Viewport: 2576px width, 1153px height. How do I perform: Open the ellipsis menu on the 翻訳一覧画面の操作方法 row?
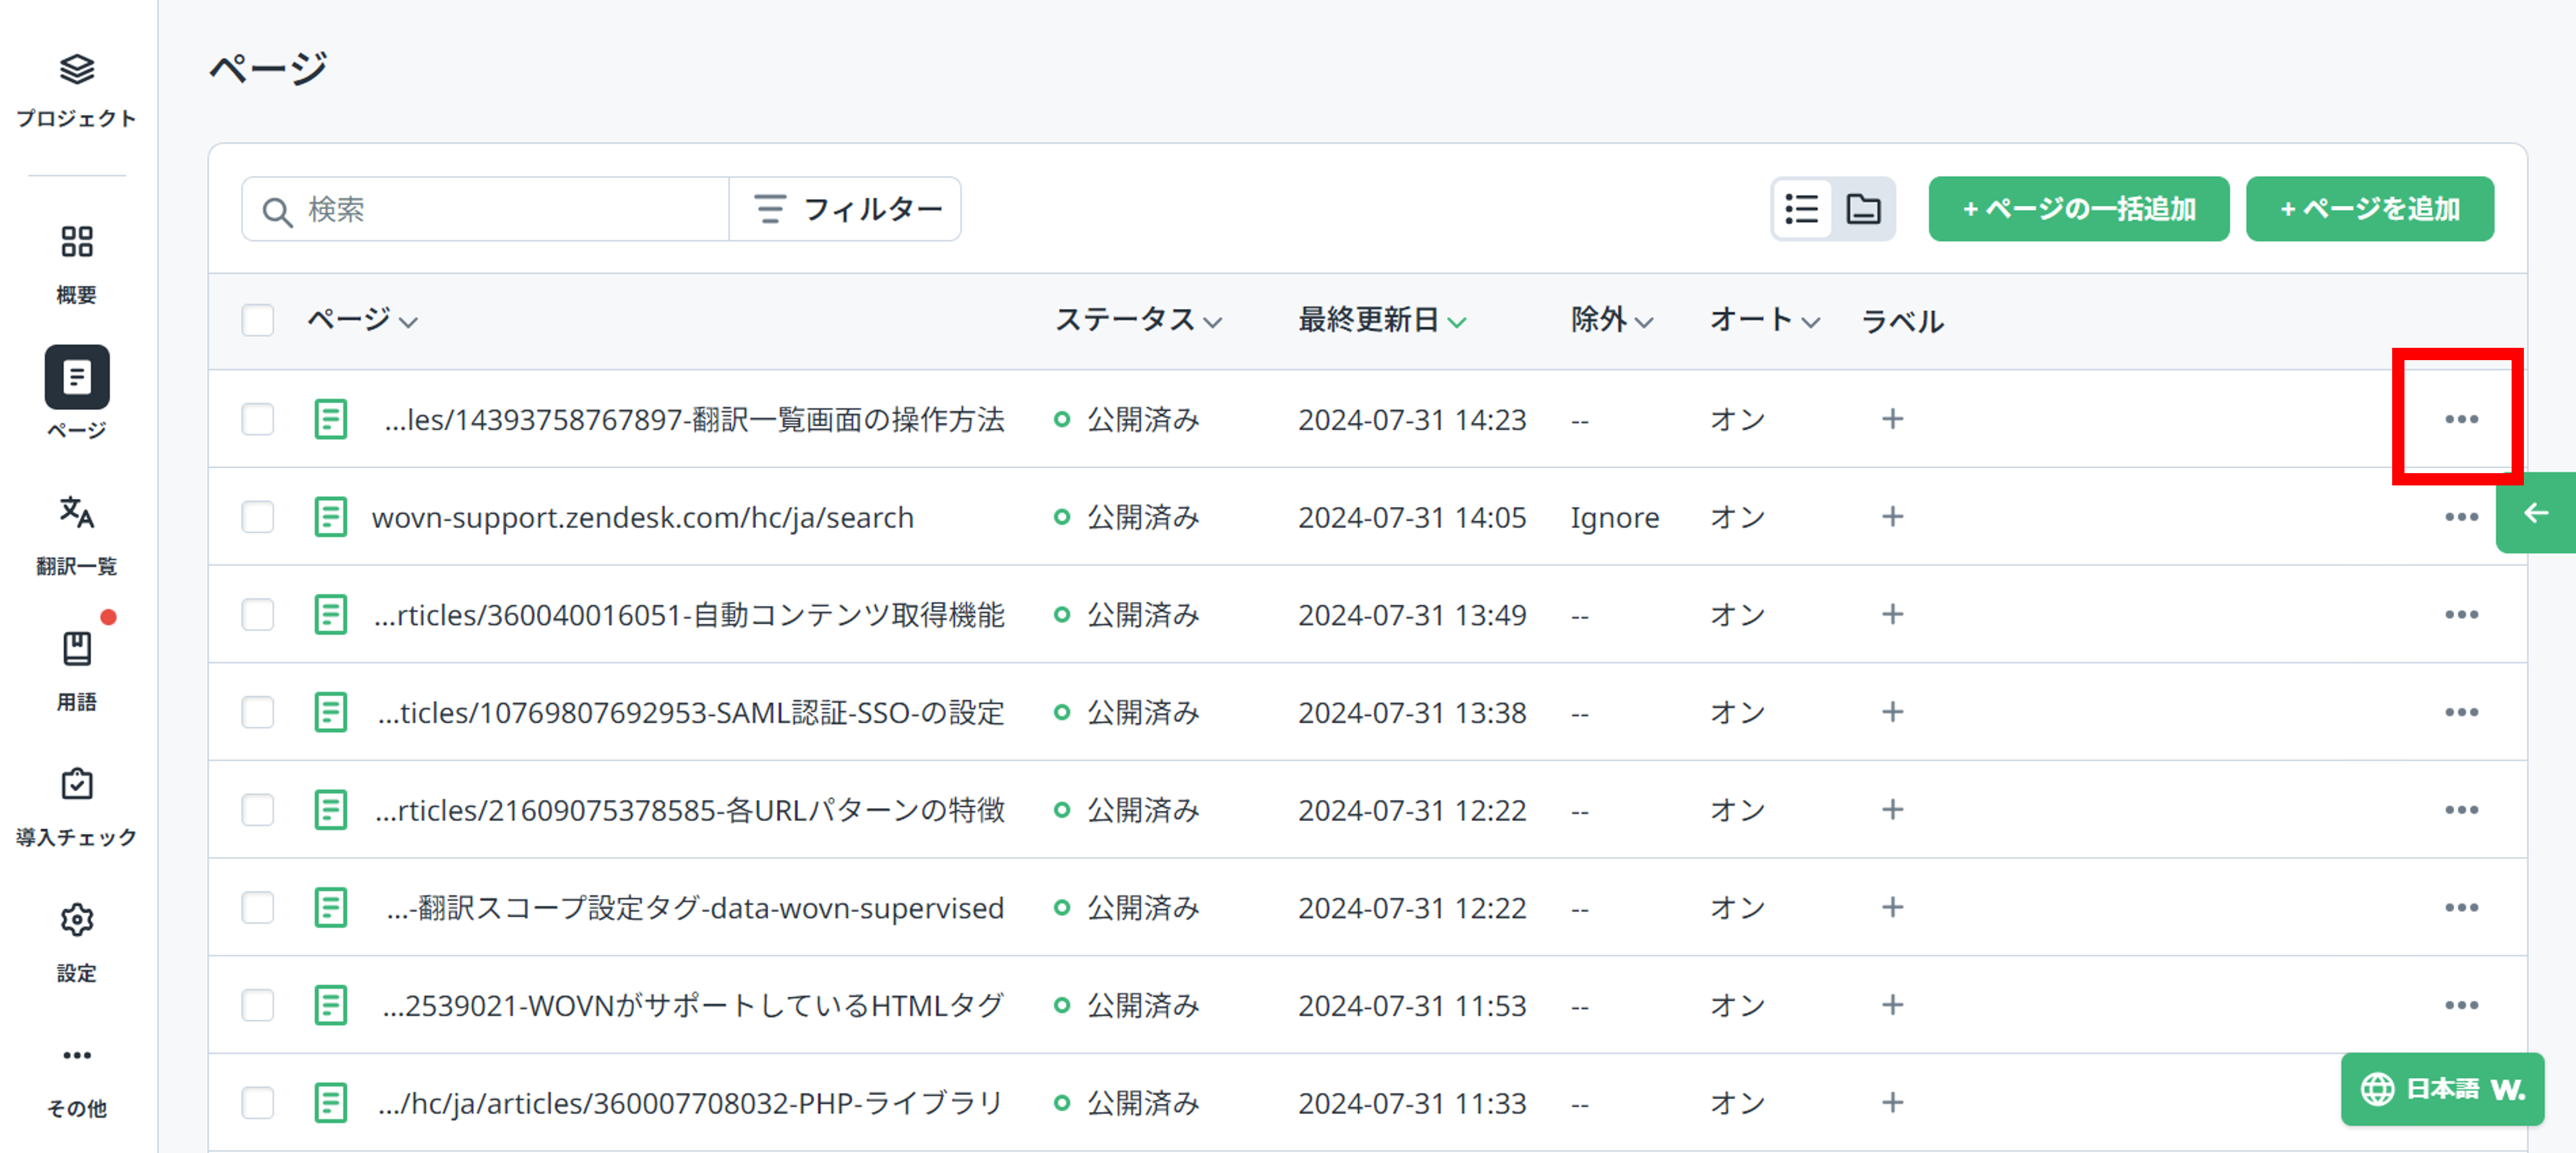(x=2461, y=420)
